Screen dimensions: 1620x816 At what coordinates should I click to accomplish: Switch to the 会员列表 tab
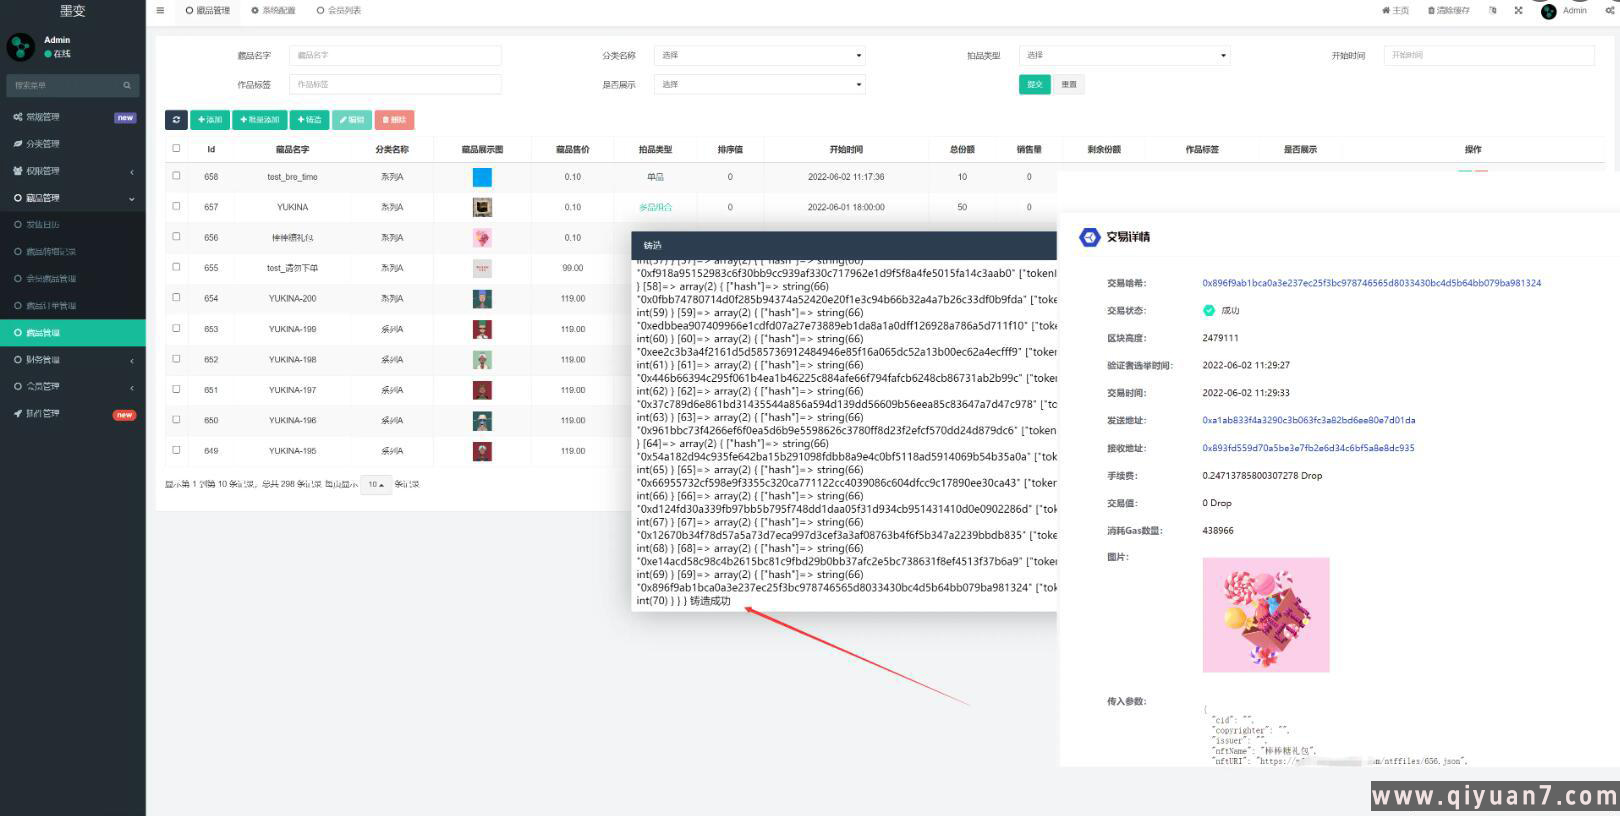[339, 11]
